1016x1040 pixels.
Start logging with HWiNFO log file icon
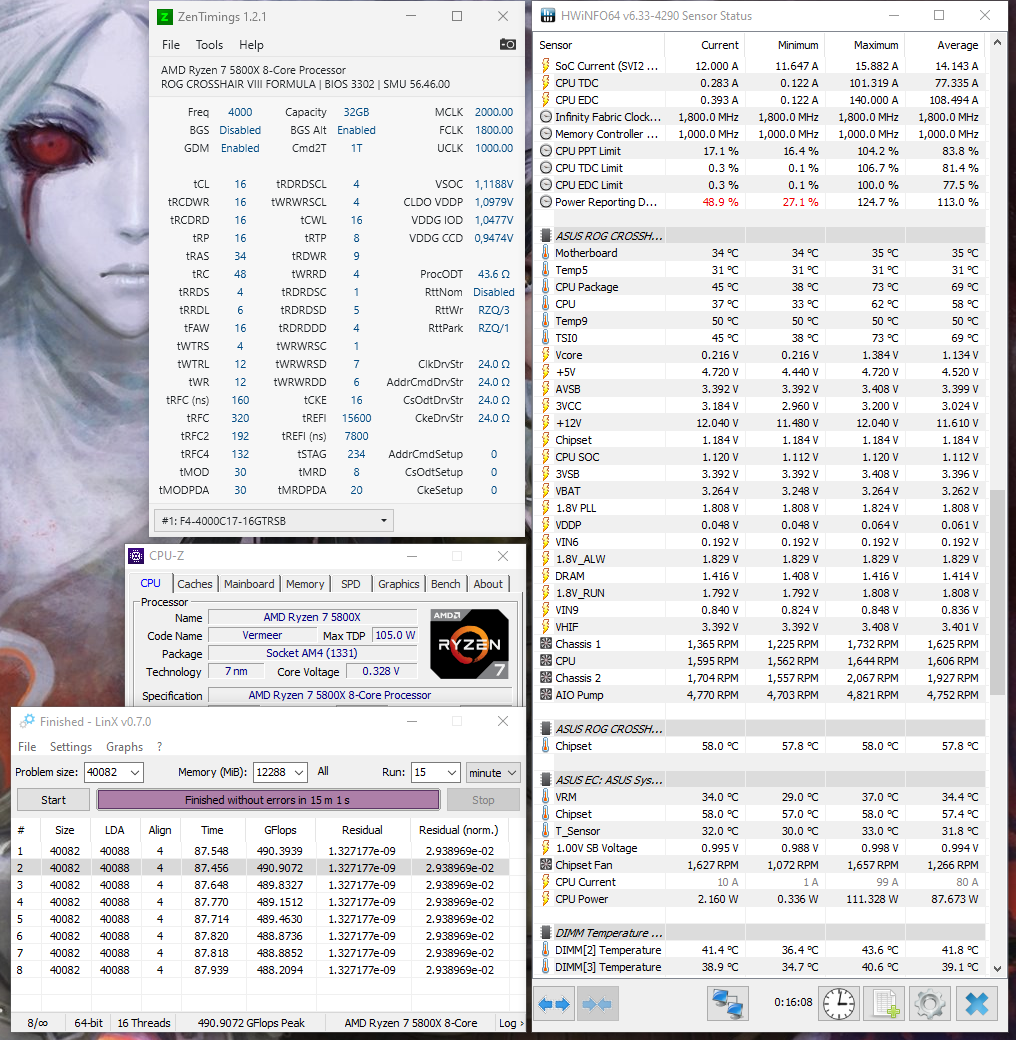coord(884,1004)
